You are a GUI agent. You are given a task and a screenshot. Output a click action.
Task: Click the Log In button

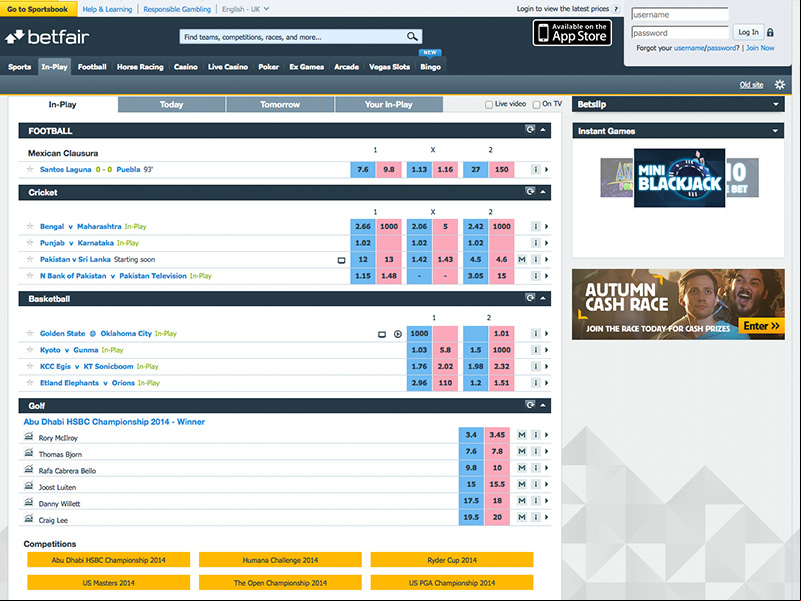(748, 32)
